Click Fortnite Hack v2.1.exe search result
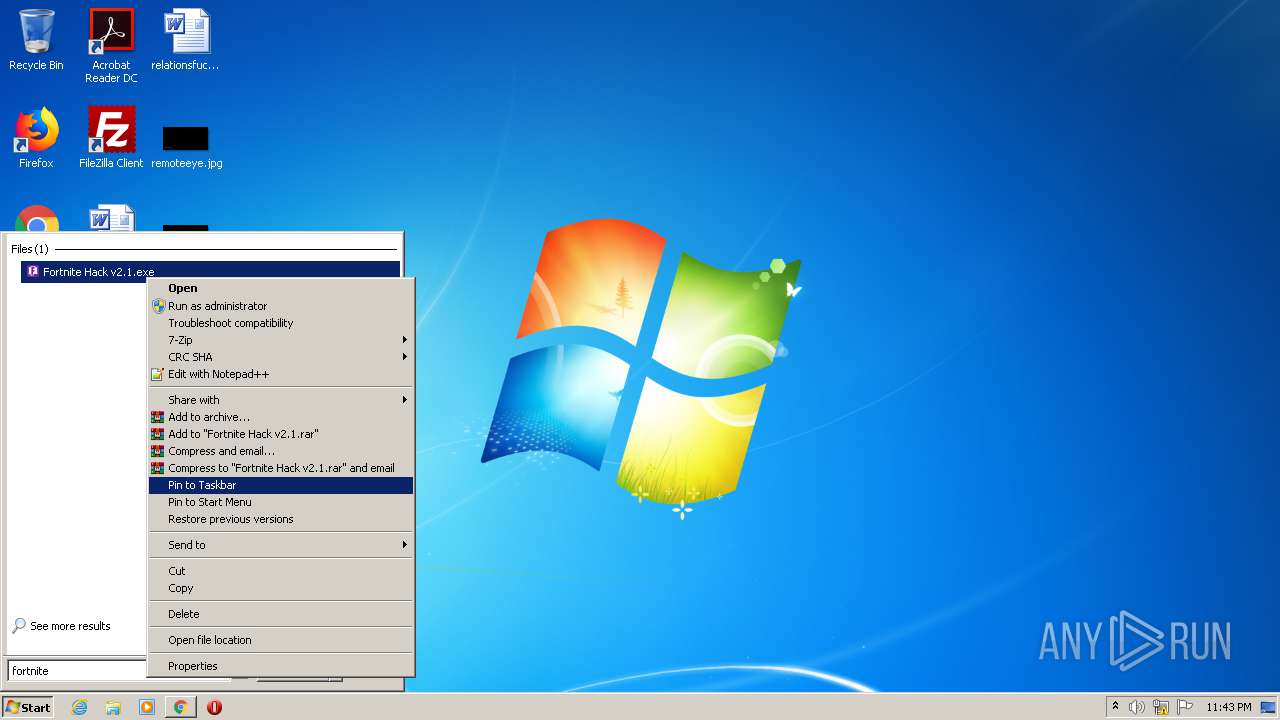Viewport: 1280px width, 720px height. (210, 272)
